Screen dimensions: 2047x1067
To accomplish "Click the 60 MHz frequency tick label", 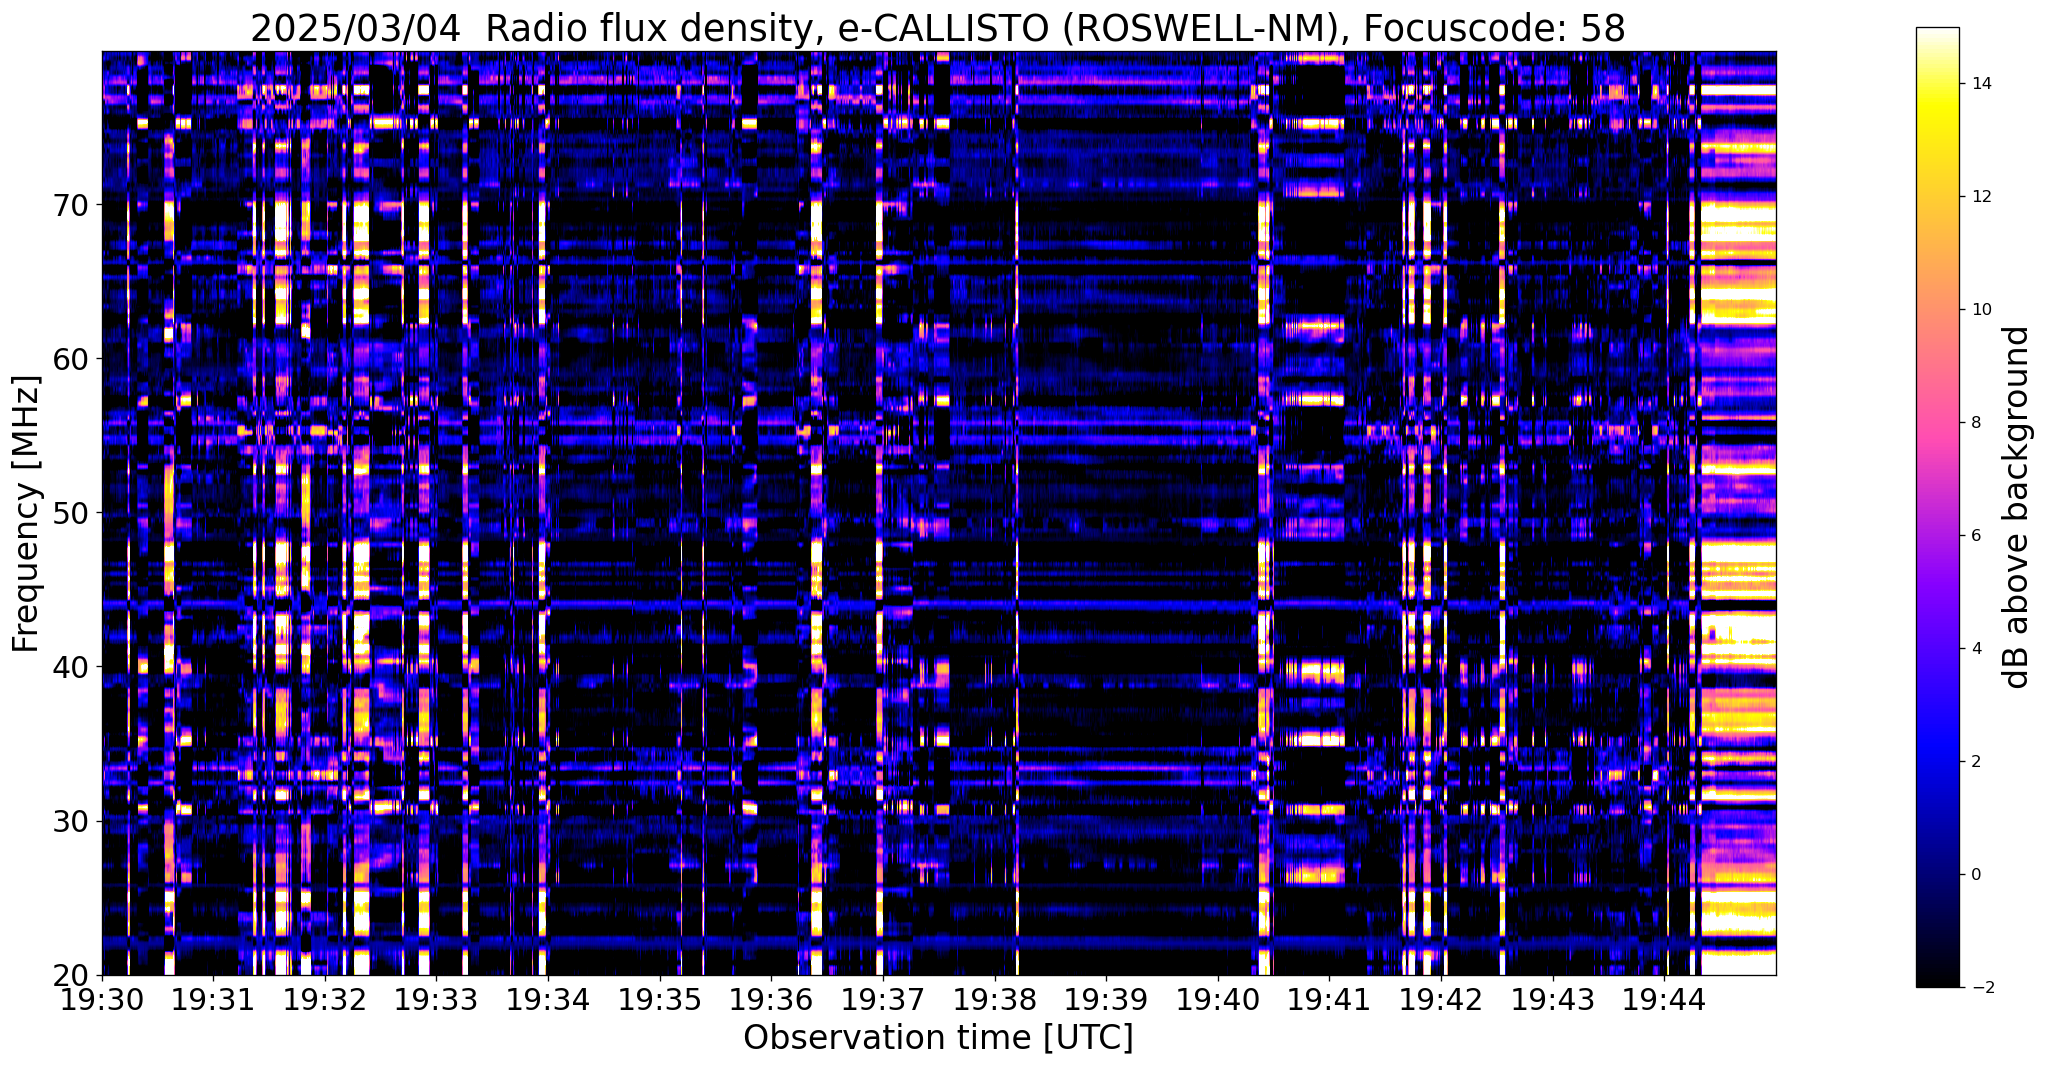I will 69,359.
